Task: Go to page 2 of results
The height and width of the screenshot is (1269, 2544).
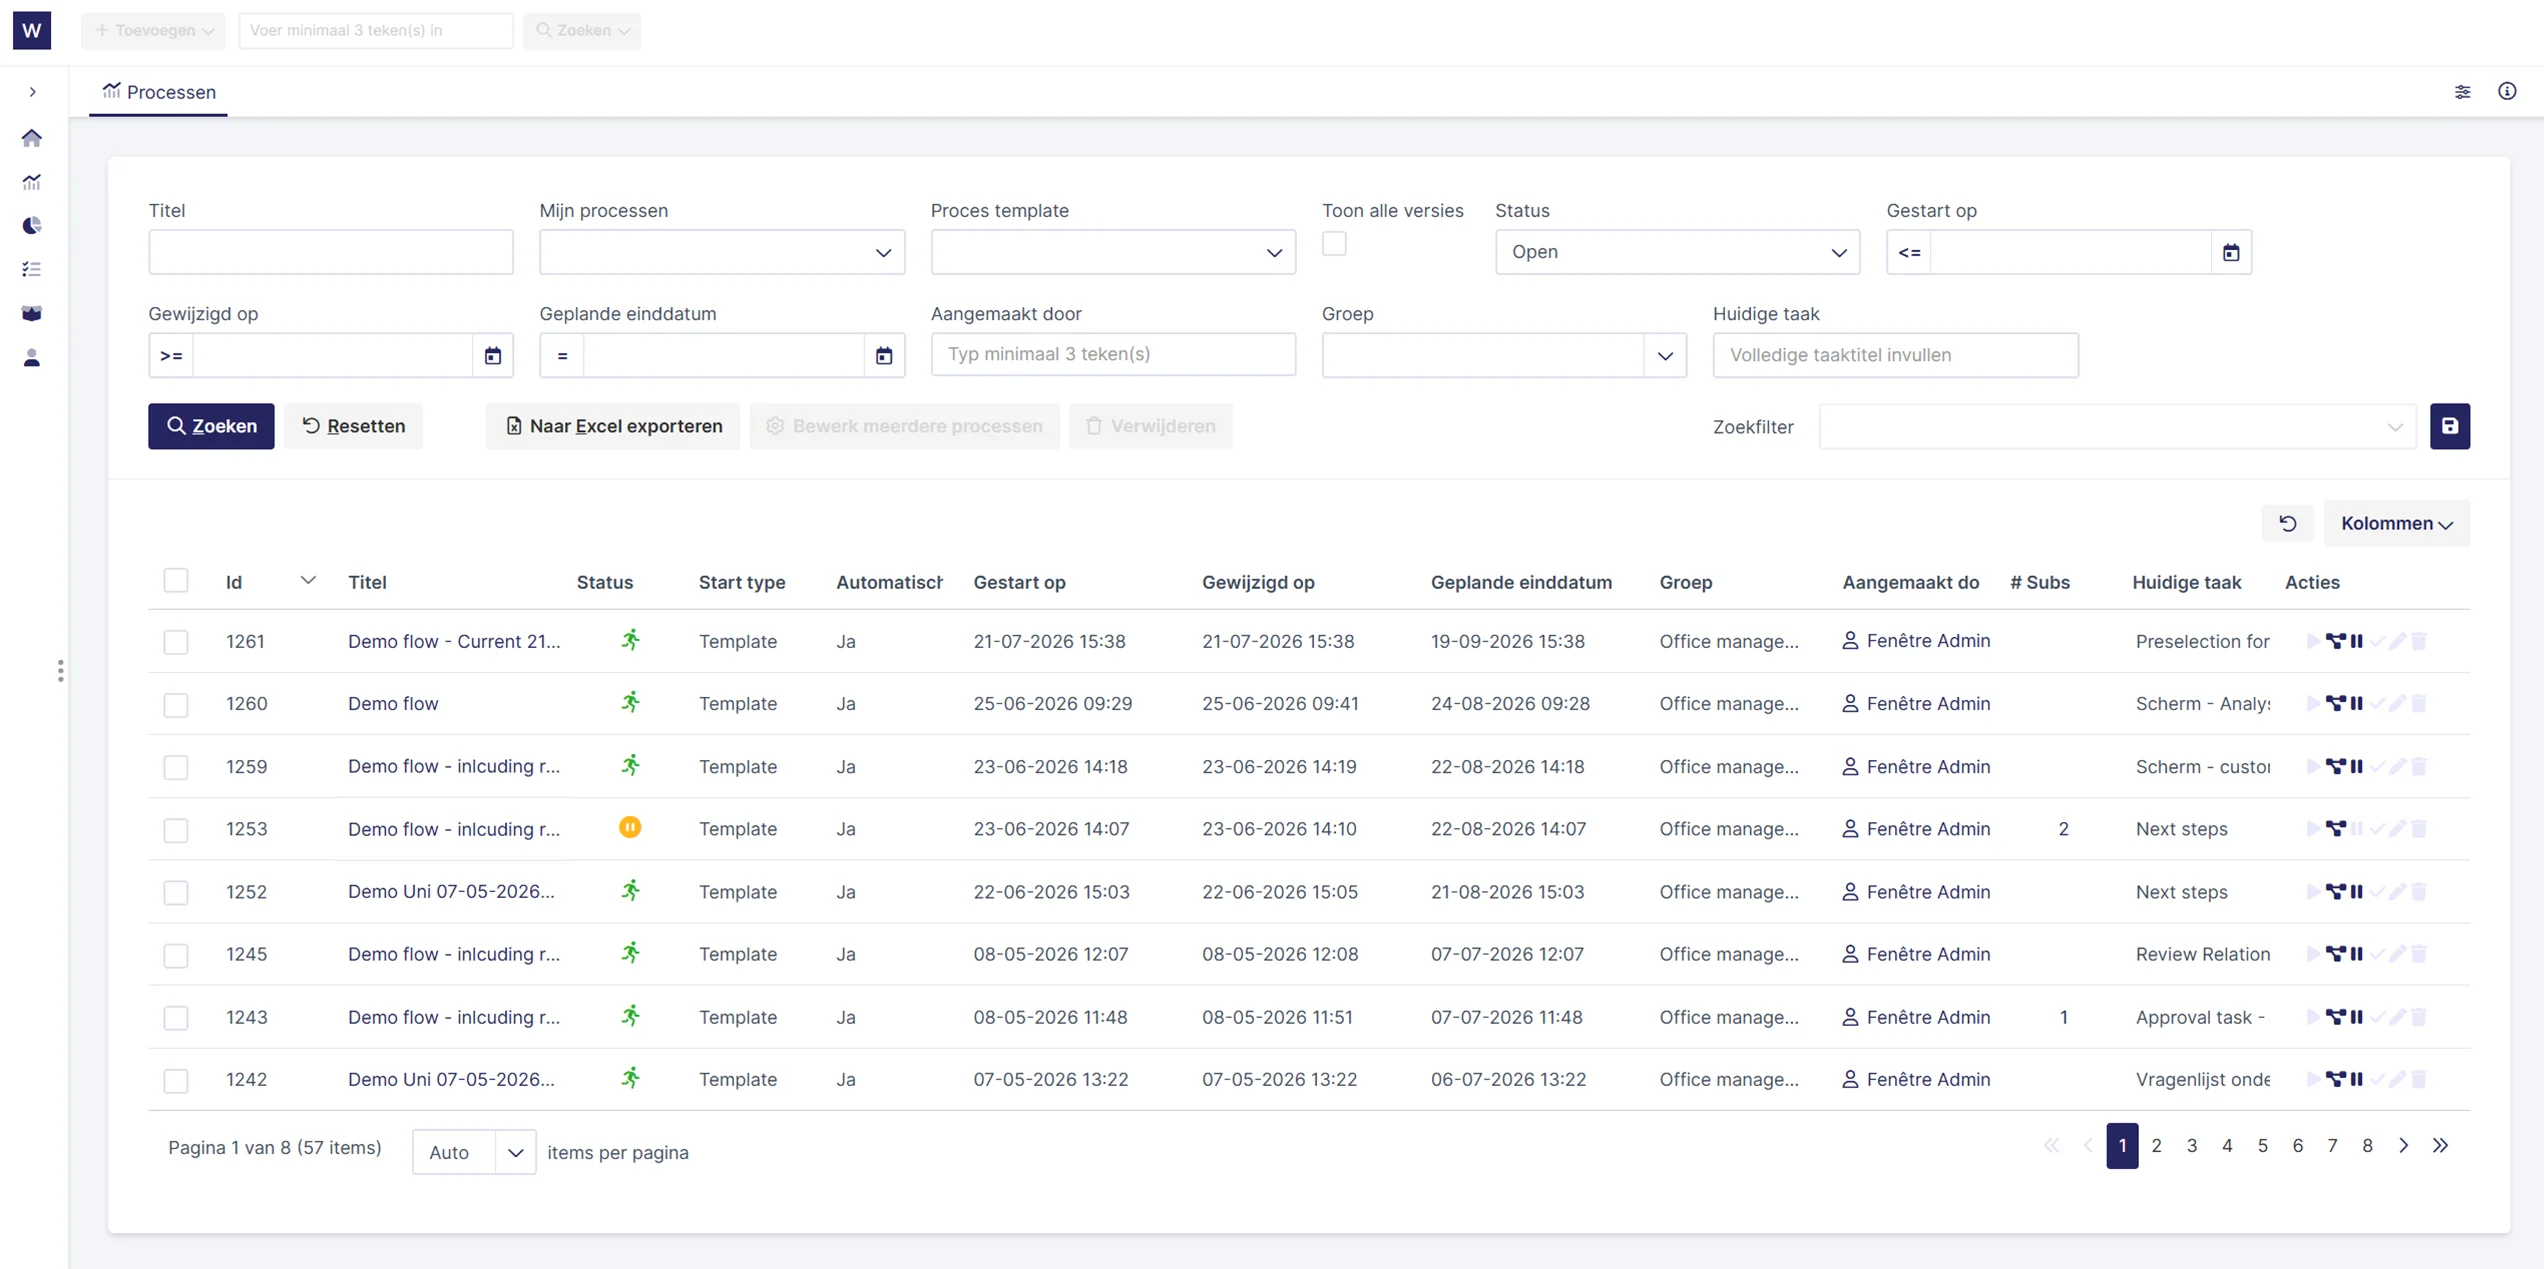Action: pos(2156,1146)
